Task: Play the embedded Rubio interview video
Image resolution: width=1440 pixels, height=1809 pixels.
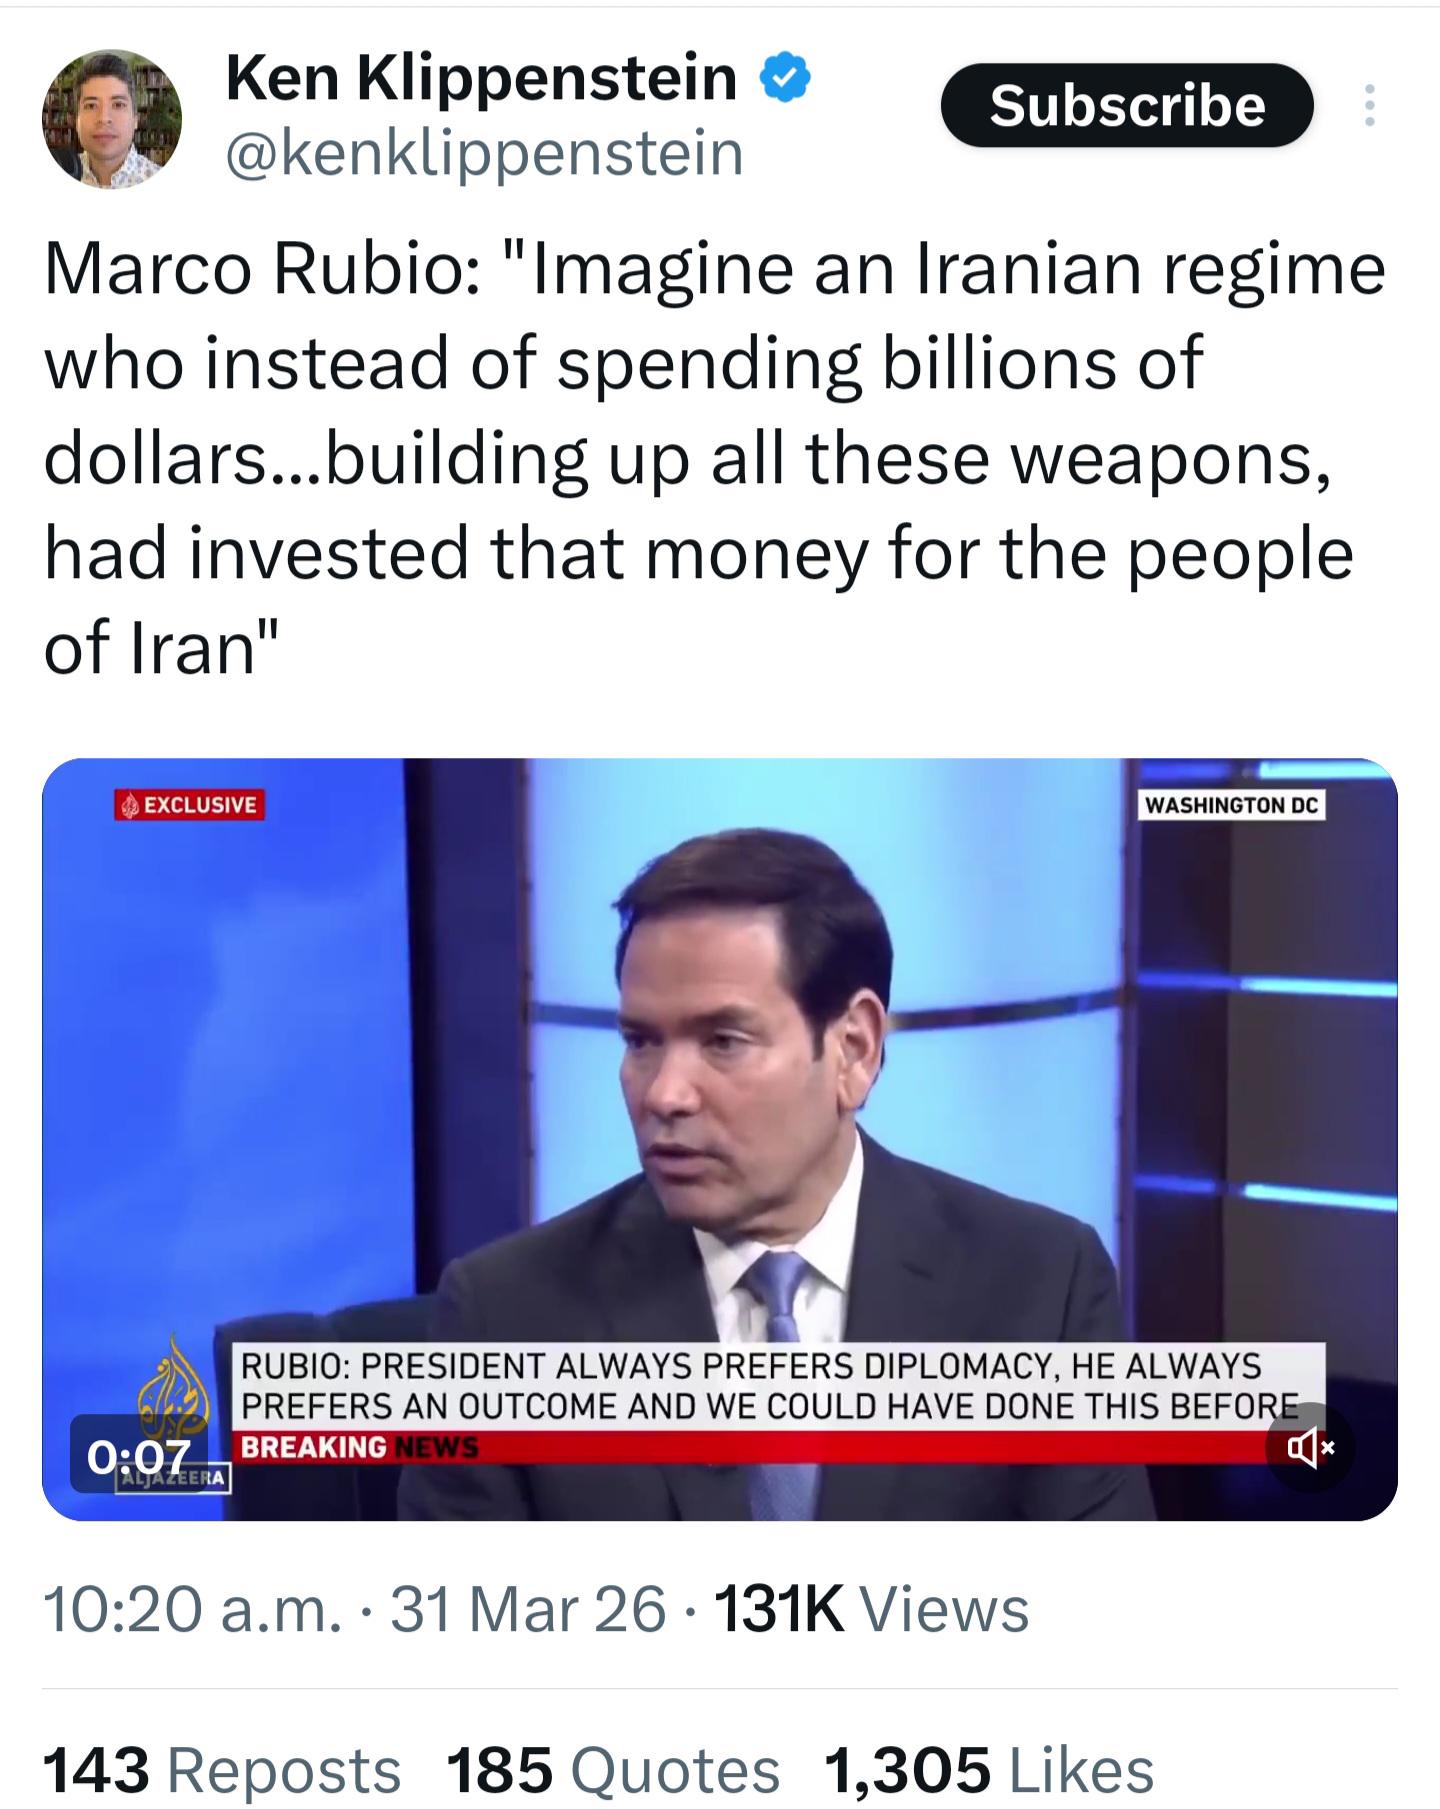Action: 719,1139
